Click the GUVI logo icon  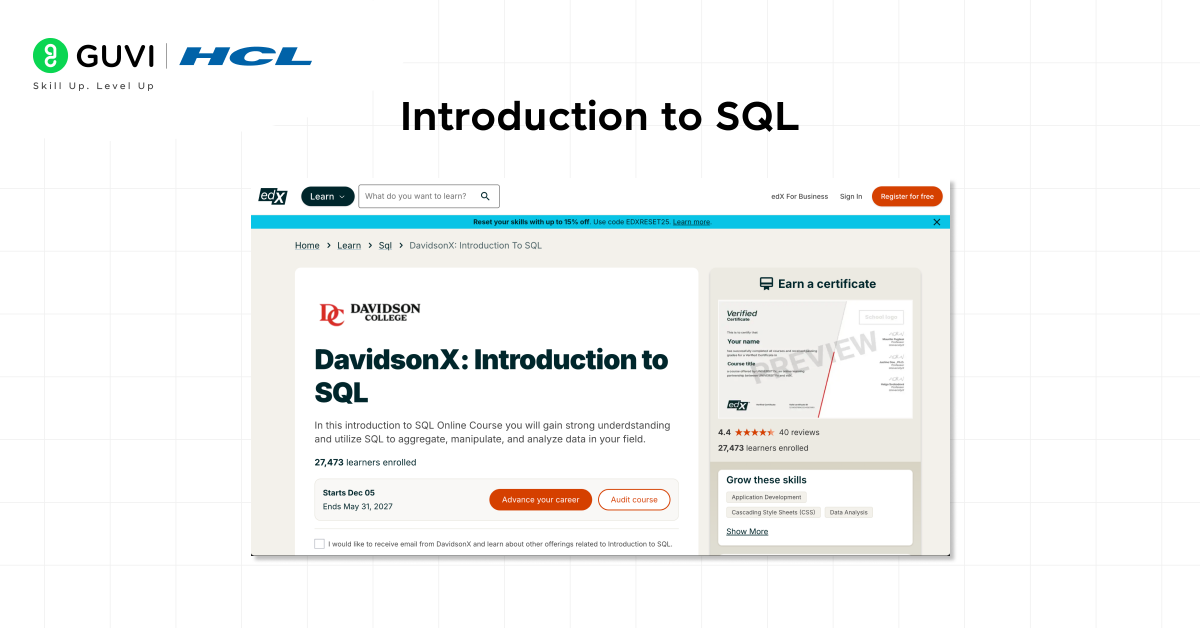click(x=50, y=55)
